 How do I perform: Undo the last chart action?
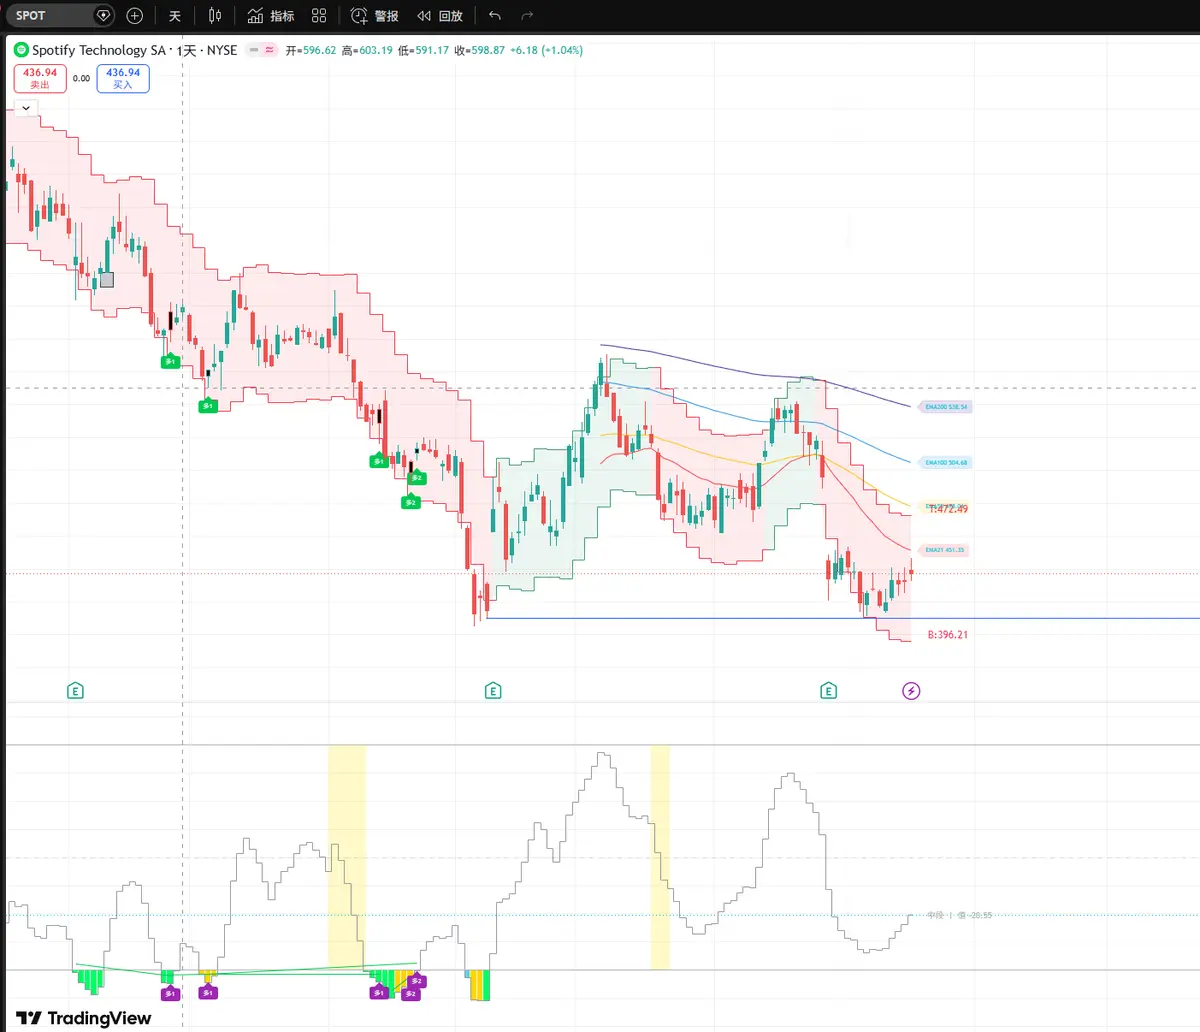click(x=495, y=16)
